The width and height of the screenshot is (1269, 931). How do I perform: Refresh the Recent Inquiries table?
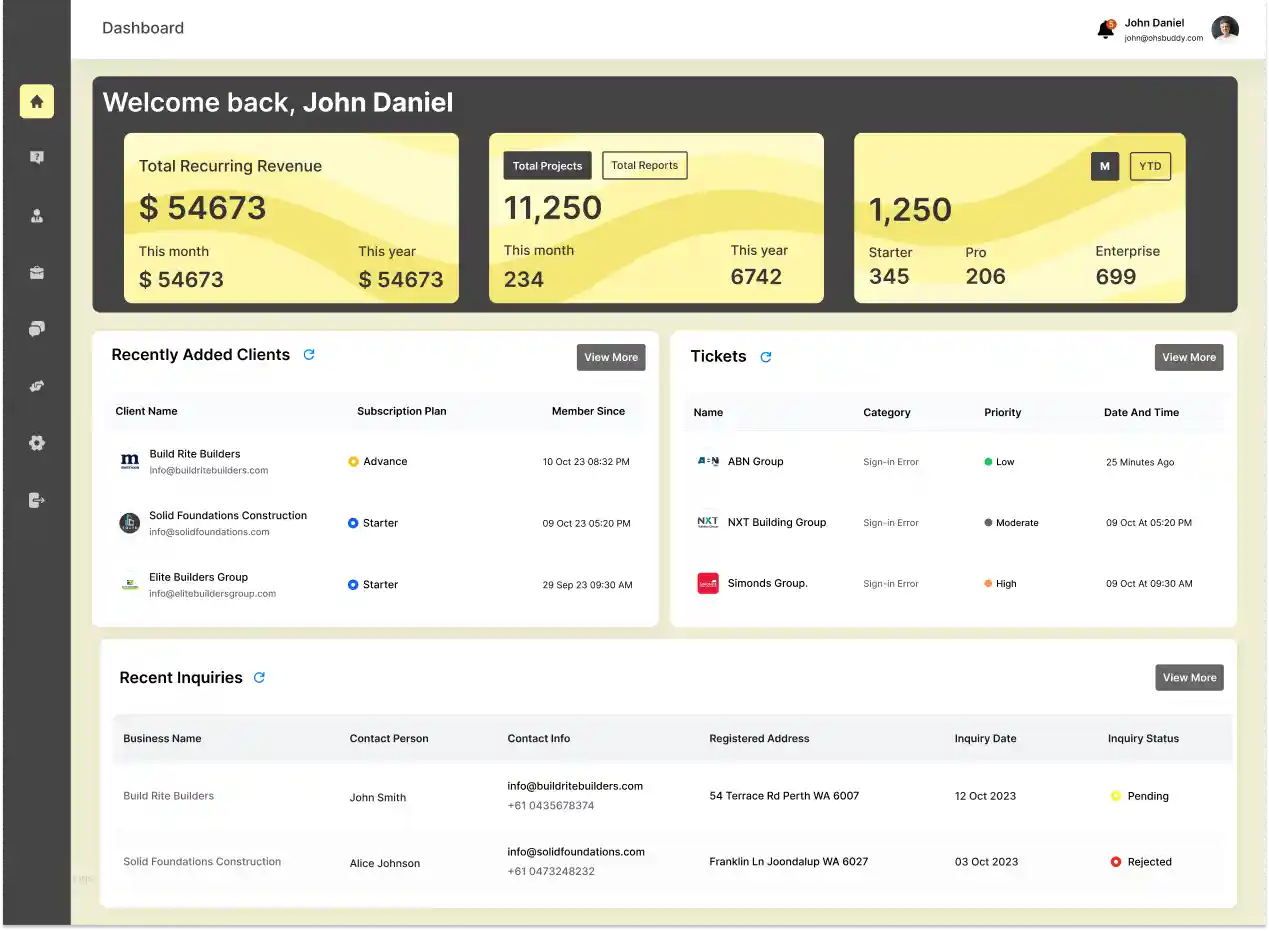coord(259,678)
